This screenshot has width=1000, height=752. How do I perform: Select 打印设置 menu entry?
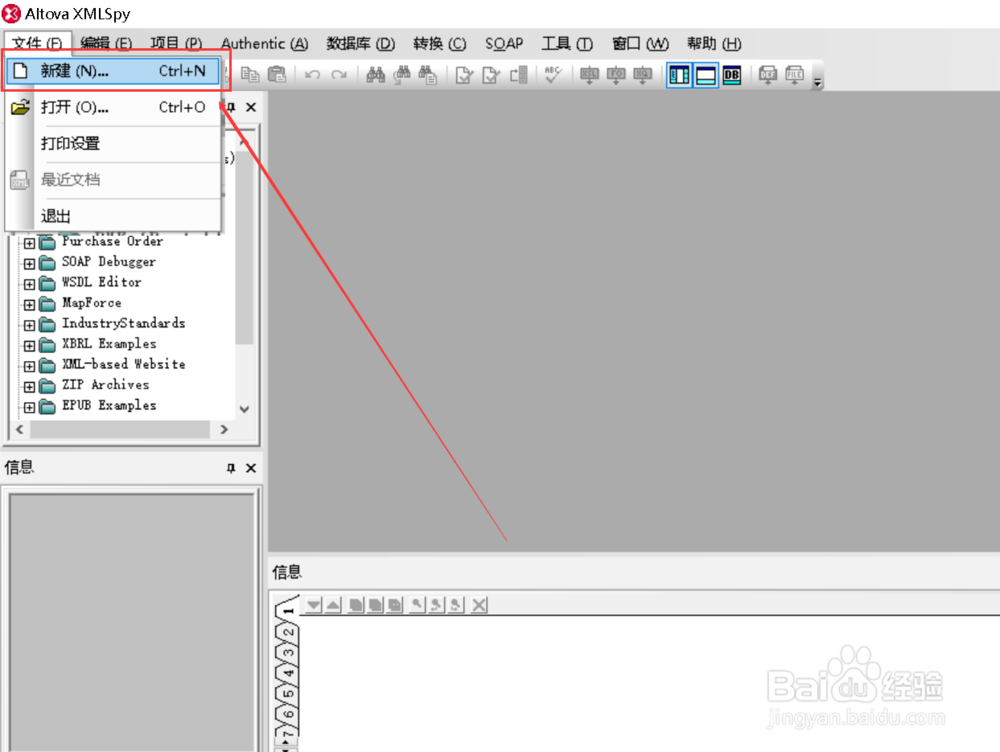pyautogui.click(x=114, y=144)
